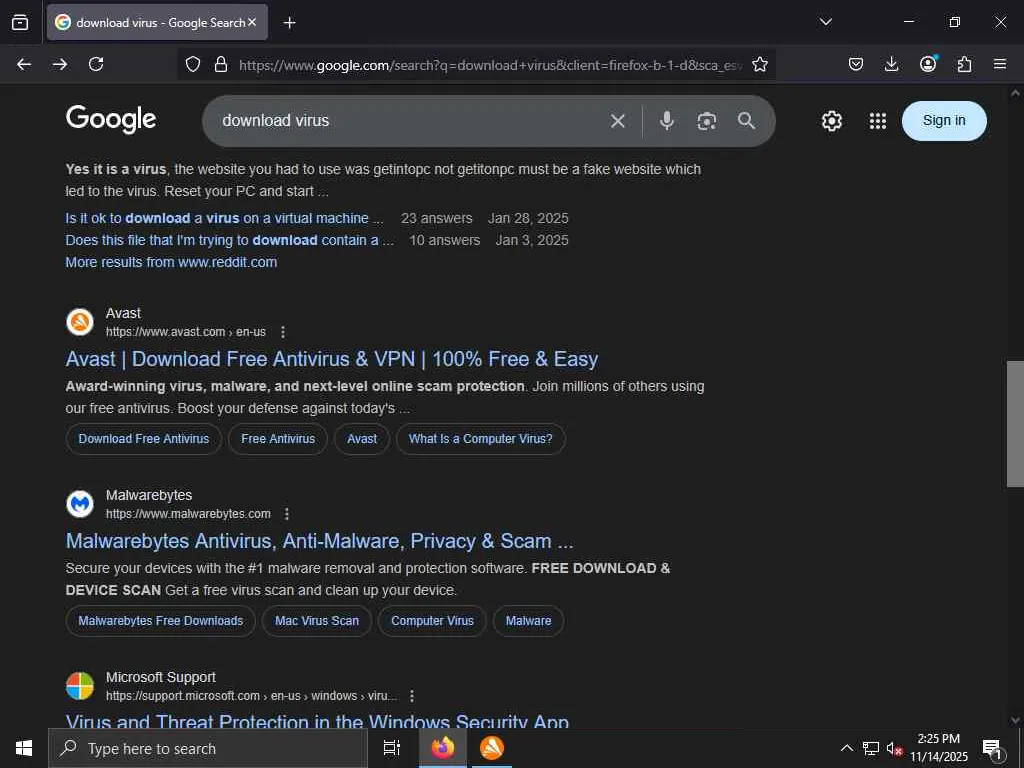Show hidden system tray icons
Image resolution: width=1024 pixels, height=768 pixels.
coord(846,748)
